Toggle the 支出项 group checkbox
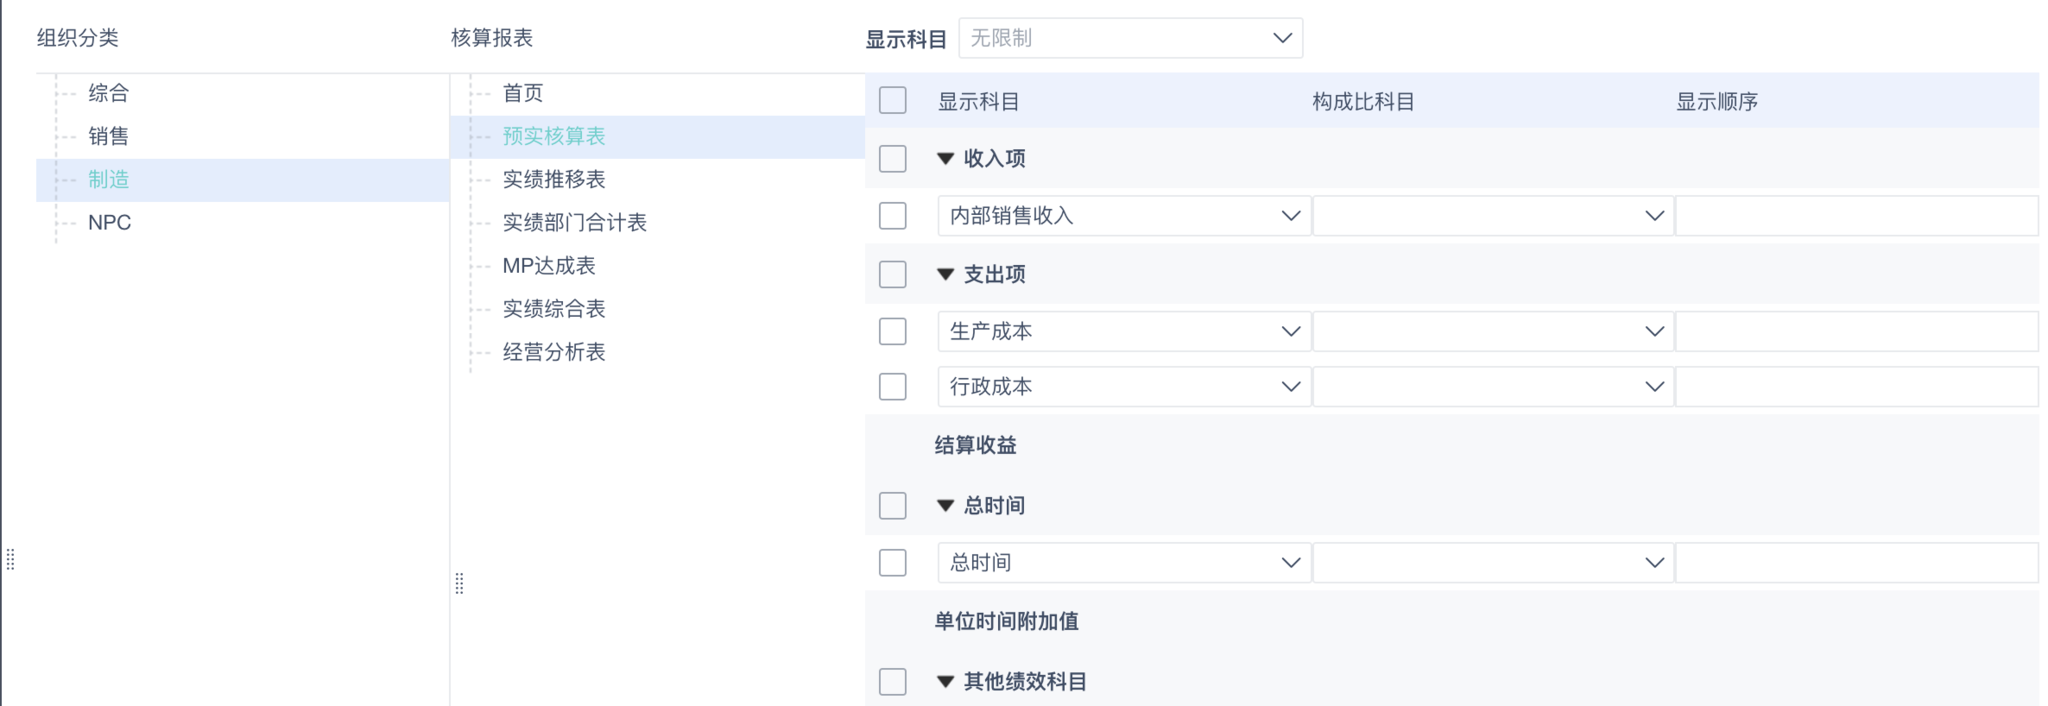The width and height of the screenshot is (2048, 706). pyautogui.click(x=893, y=274)
